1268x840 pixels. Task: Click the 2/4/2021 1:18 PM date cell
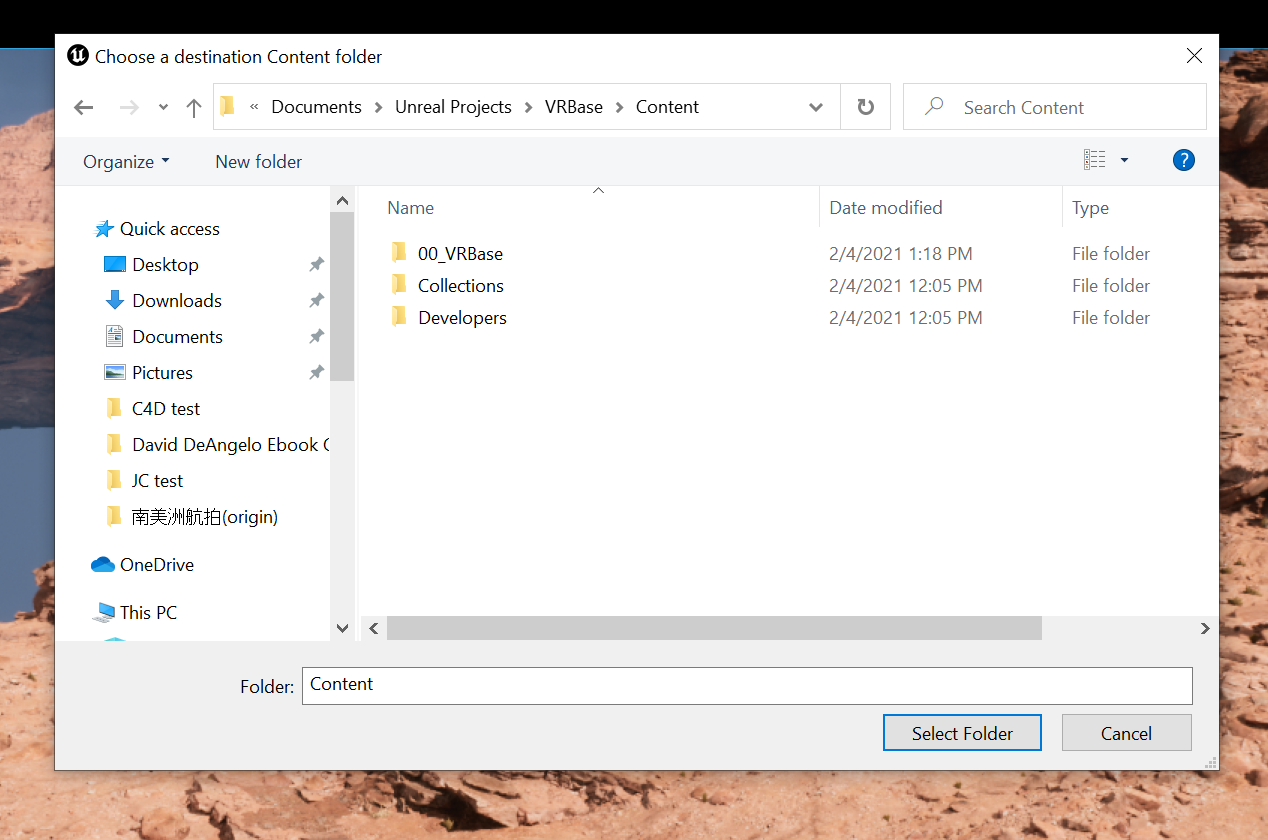click(x=901, y=254)
